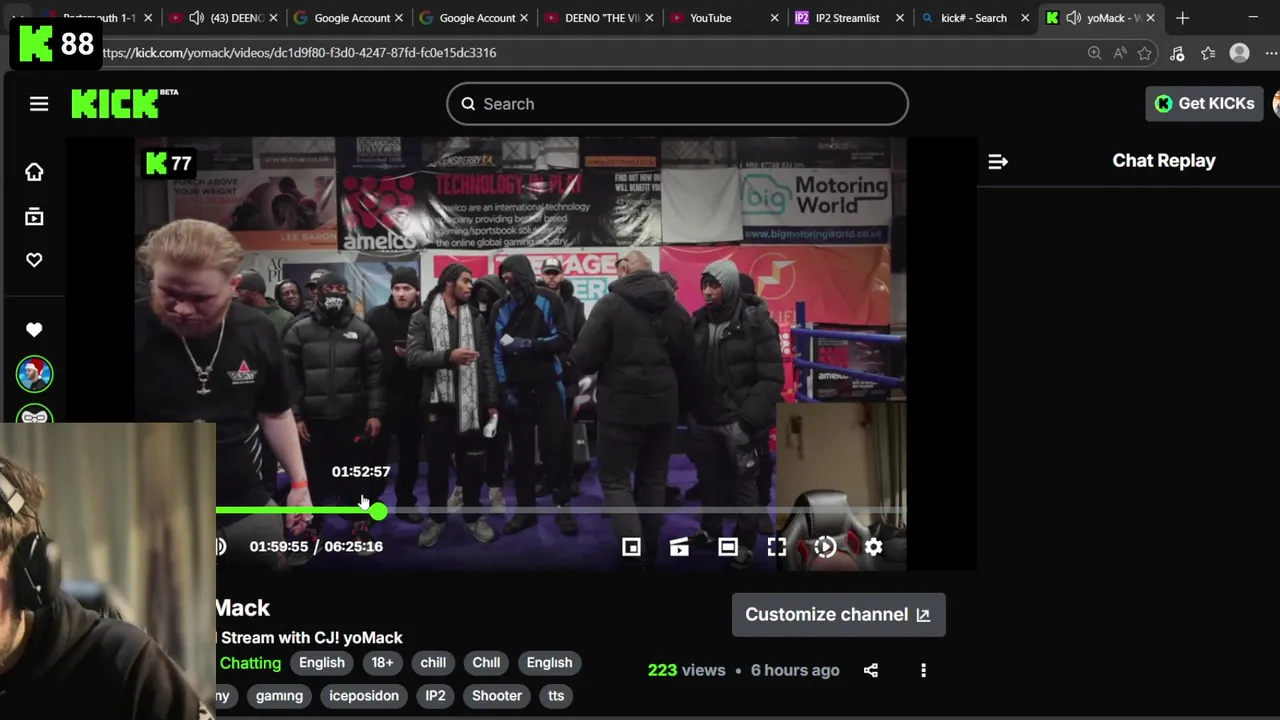Switch to the second Google Account tab

[x=474, y=18]
